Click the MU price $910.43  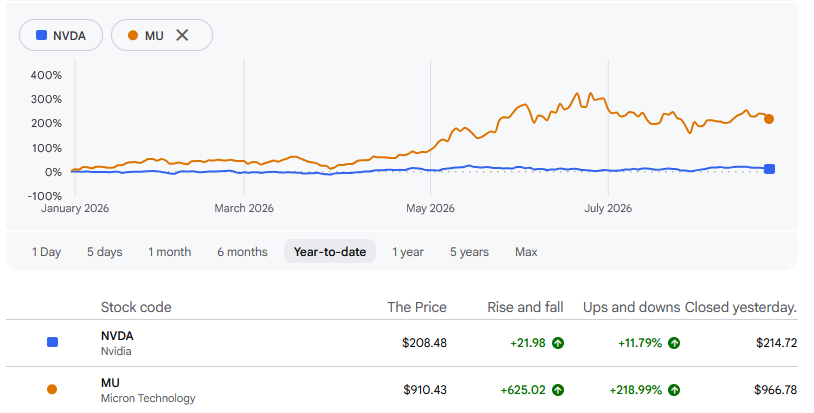[425, 390]
